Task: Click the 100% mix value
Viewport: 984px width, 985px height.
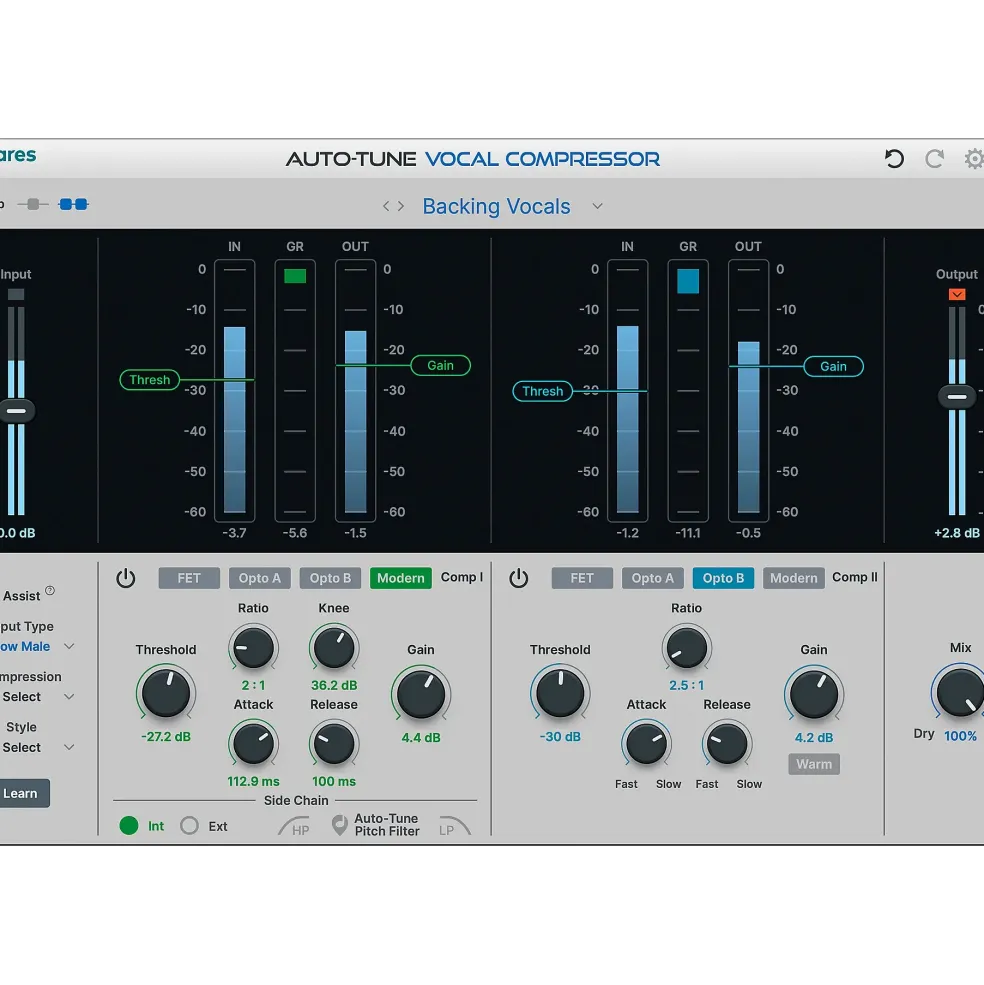Action: pyautogui.click(x=960, y=736)
